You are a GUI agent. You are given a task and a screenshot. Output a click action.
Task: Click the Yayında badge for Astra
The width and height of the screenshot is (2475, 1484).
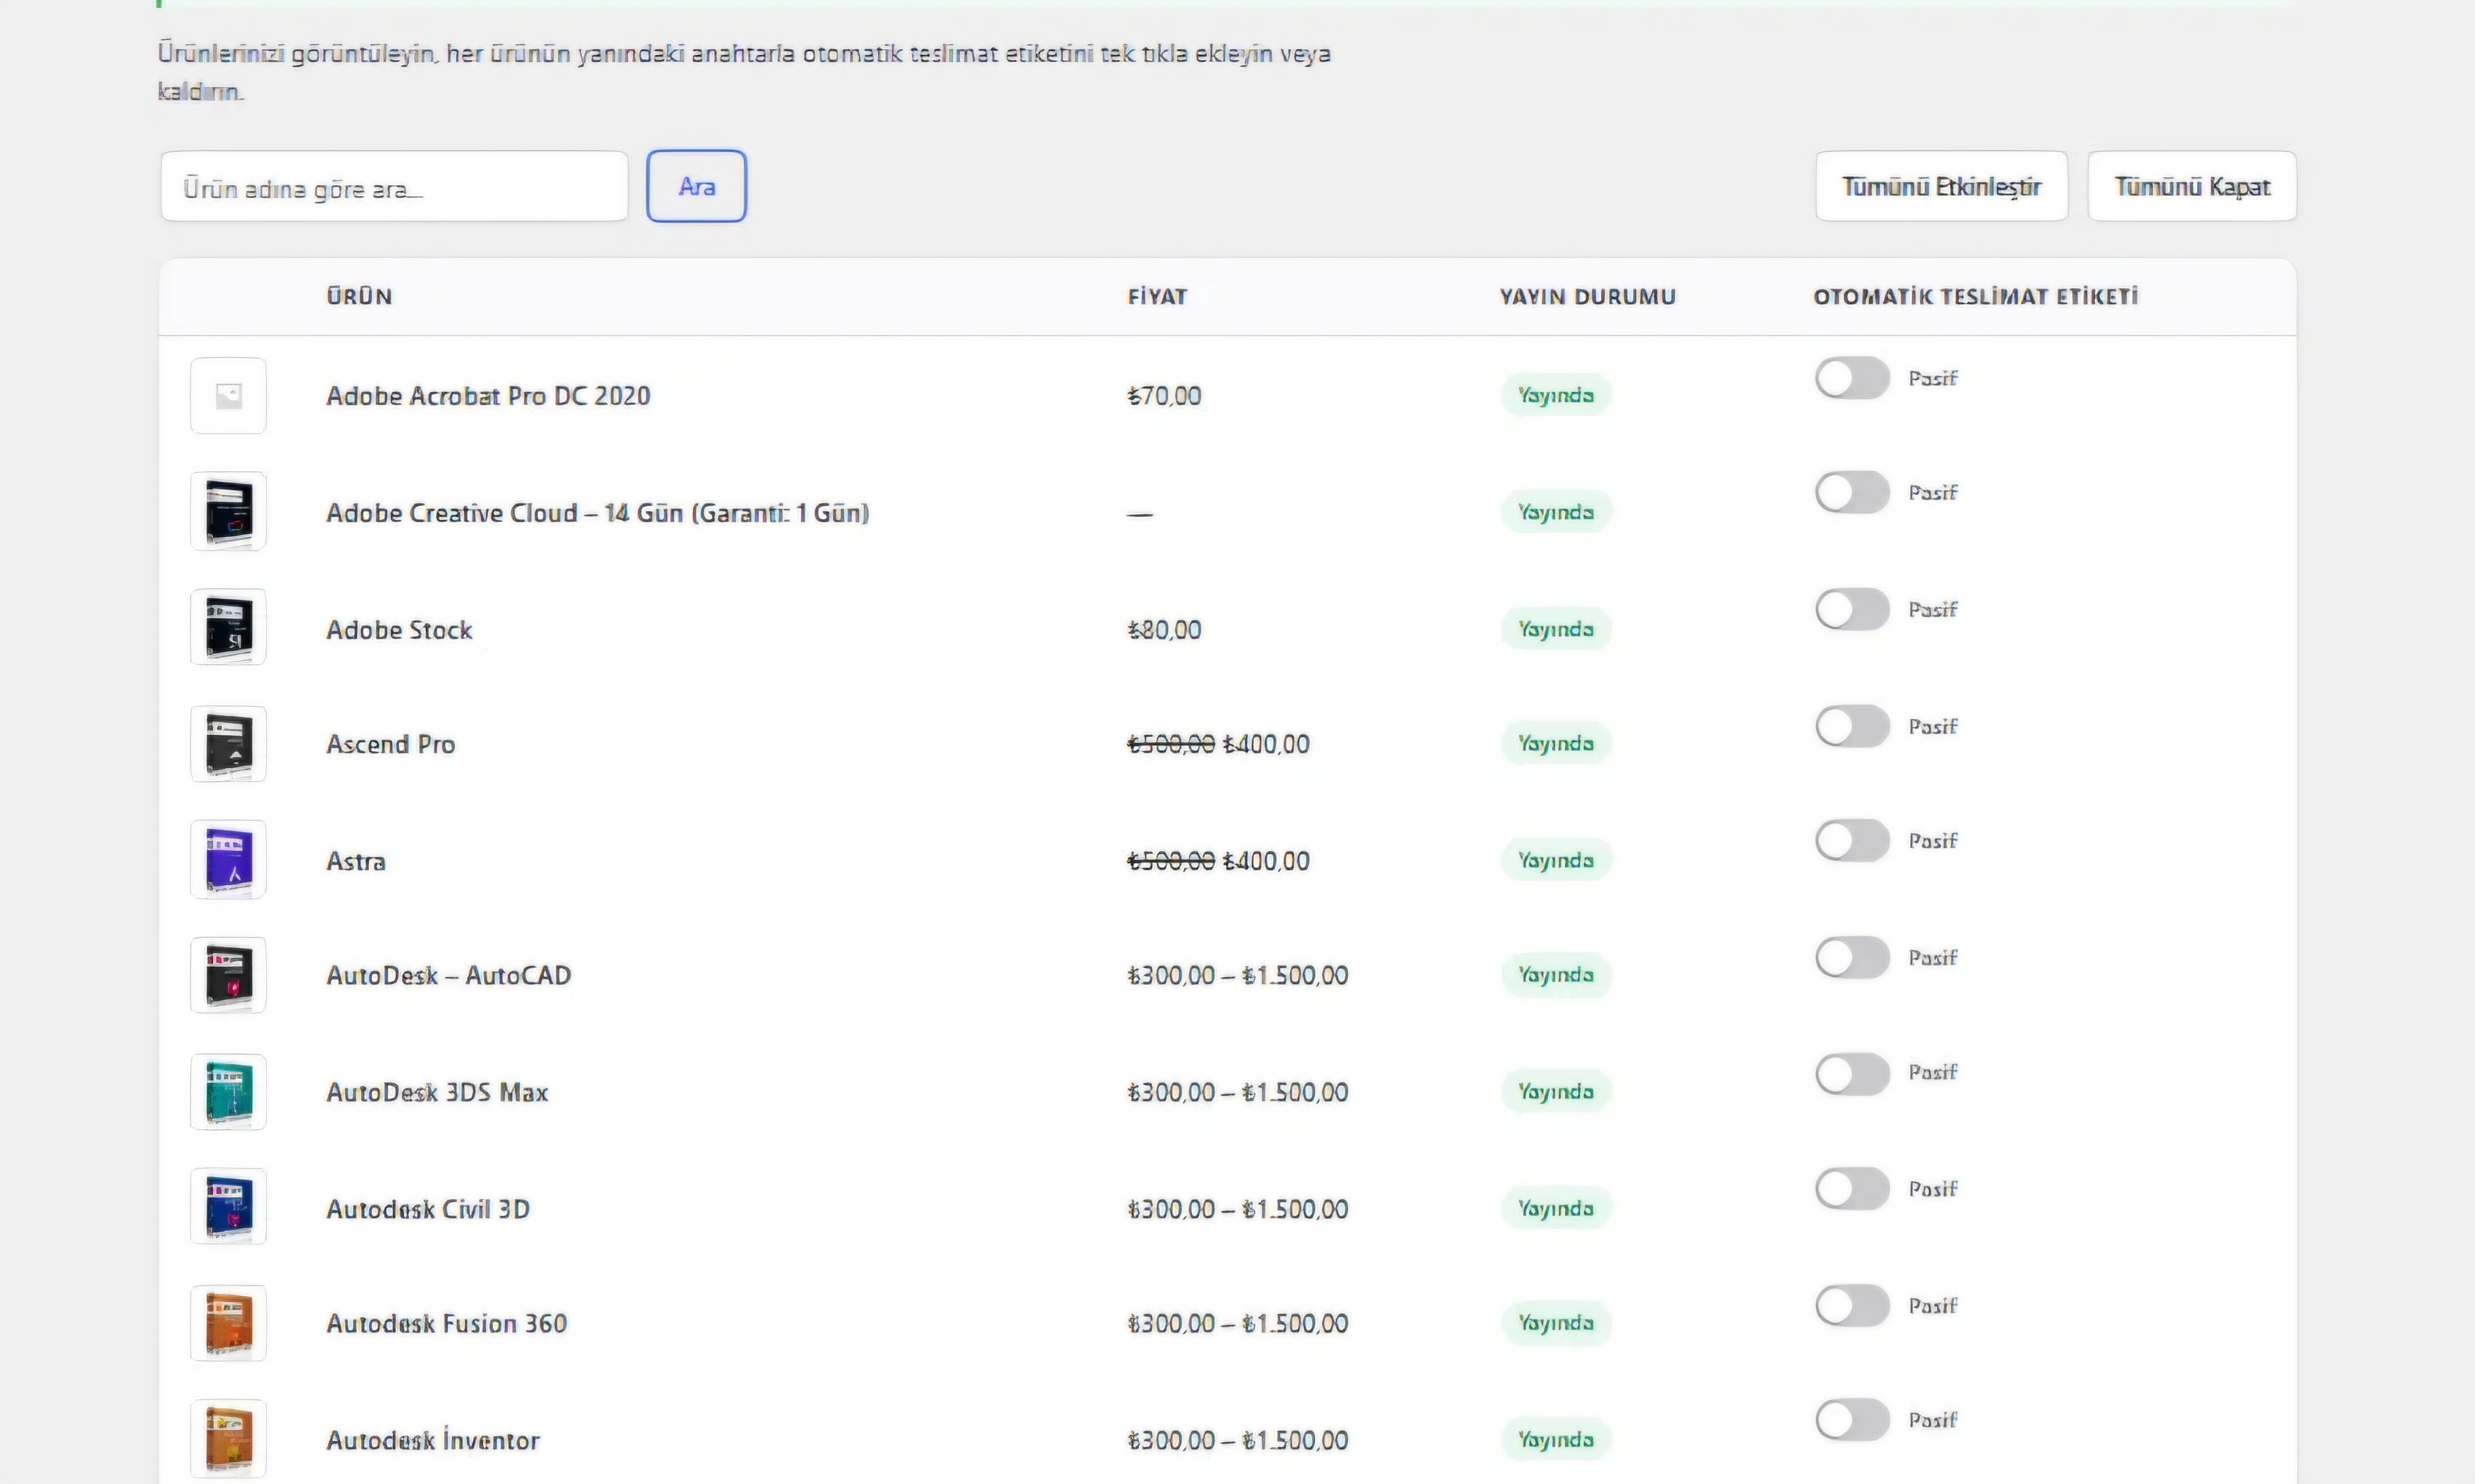[x=1556, y=860]
